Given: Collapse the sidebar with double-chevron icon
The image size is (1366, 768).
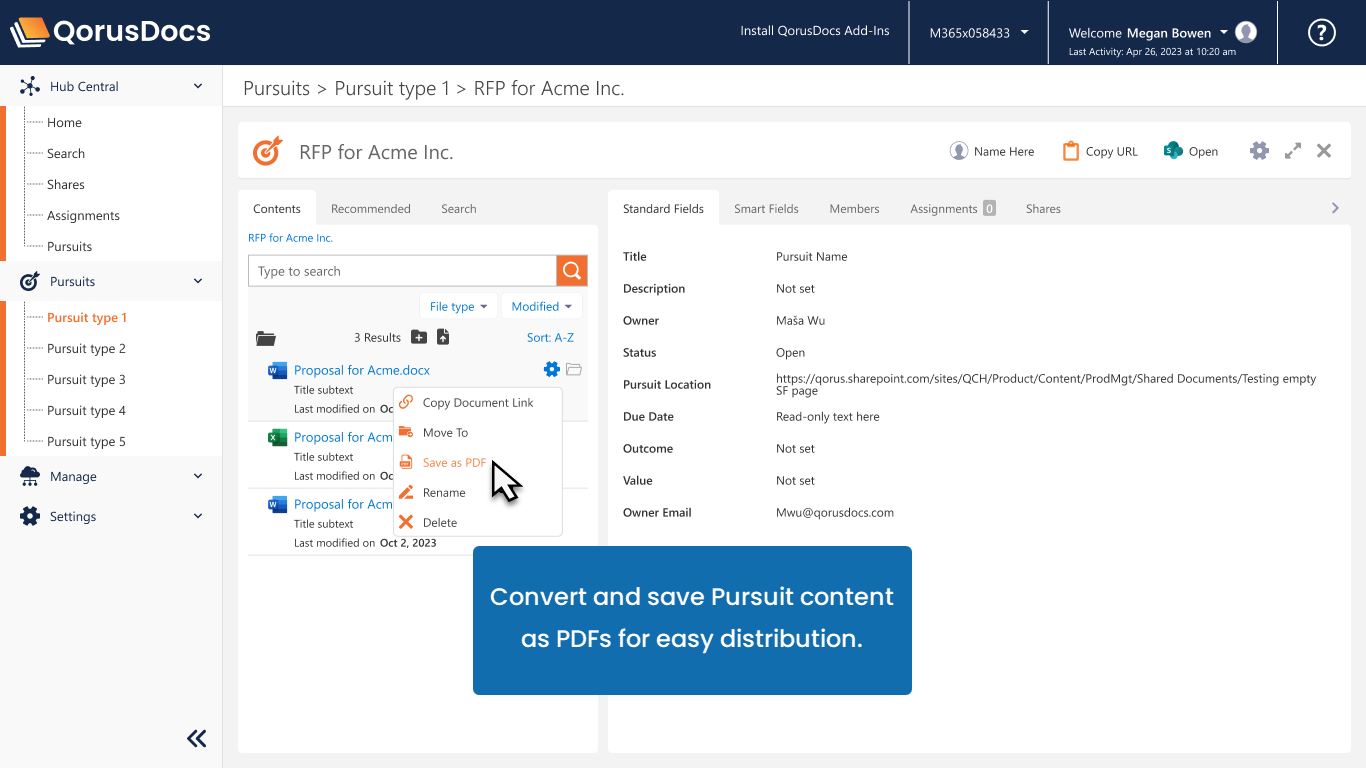Looking at the screenshot, I should coord(197,739).
